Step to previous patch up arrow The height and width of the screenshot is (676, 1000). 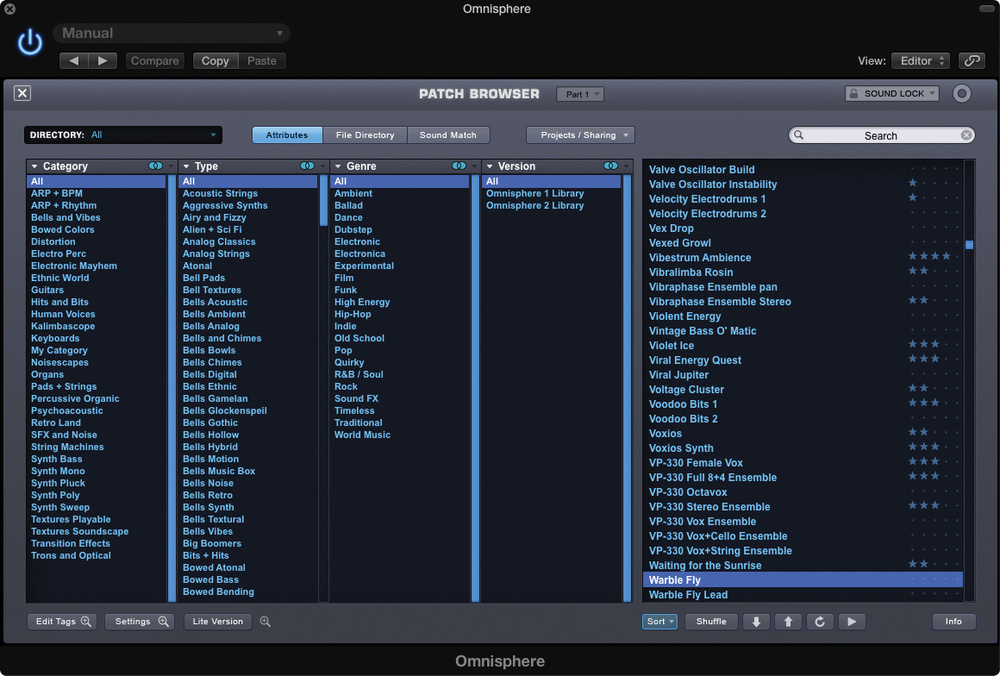point(788,621)
